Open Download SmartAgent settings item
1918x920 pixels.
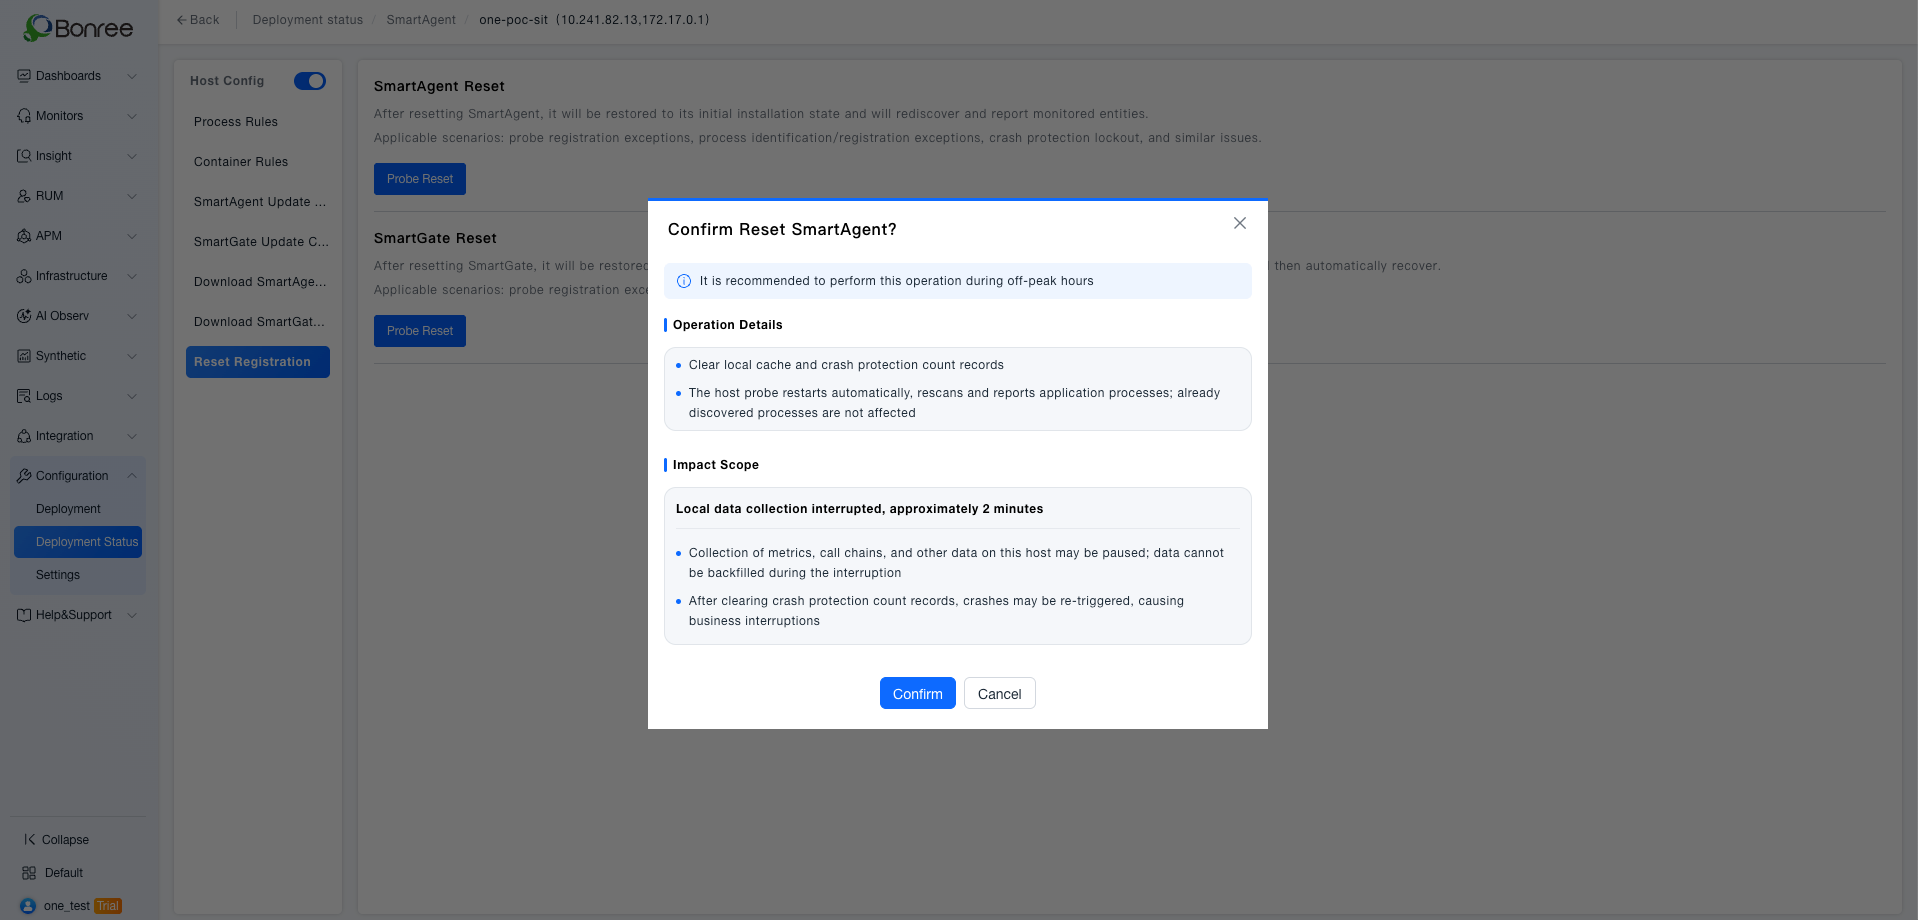258,282
